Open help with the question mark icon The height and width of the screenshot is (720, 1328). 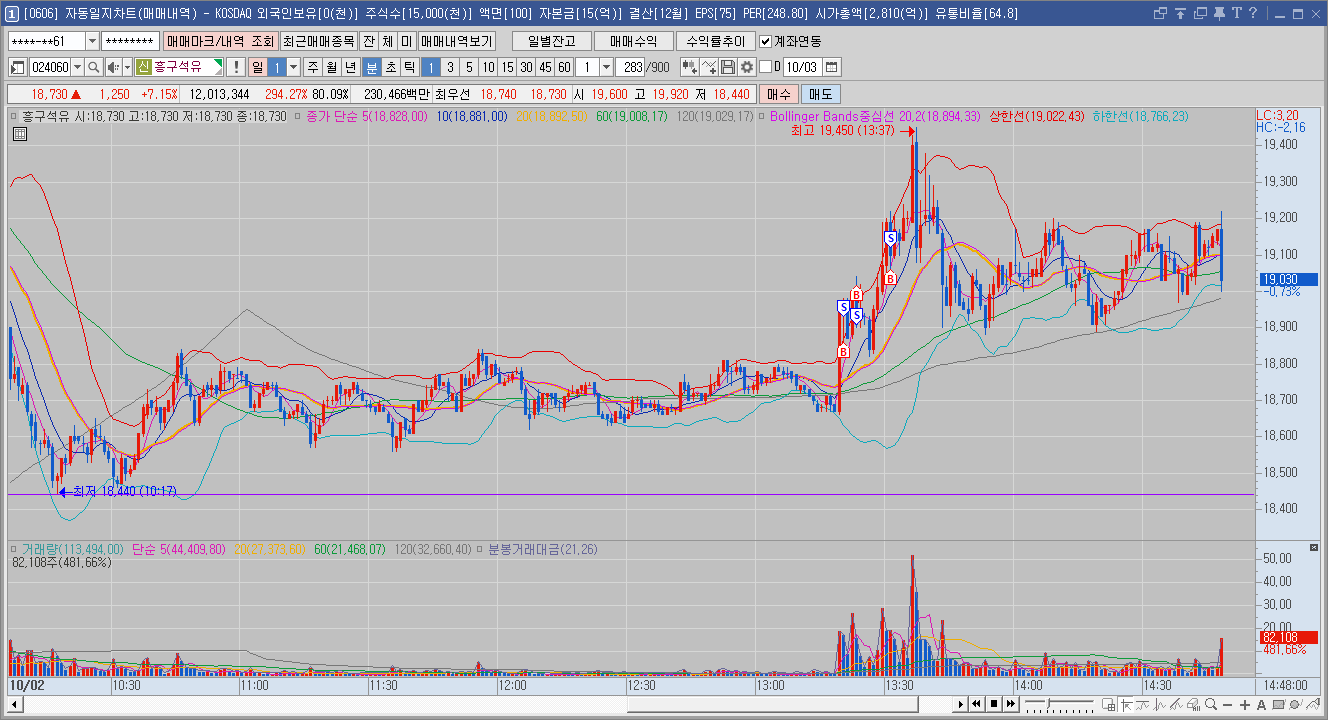1252,13
